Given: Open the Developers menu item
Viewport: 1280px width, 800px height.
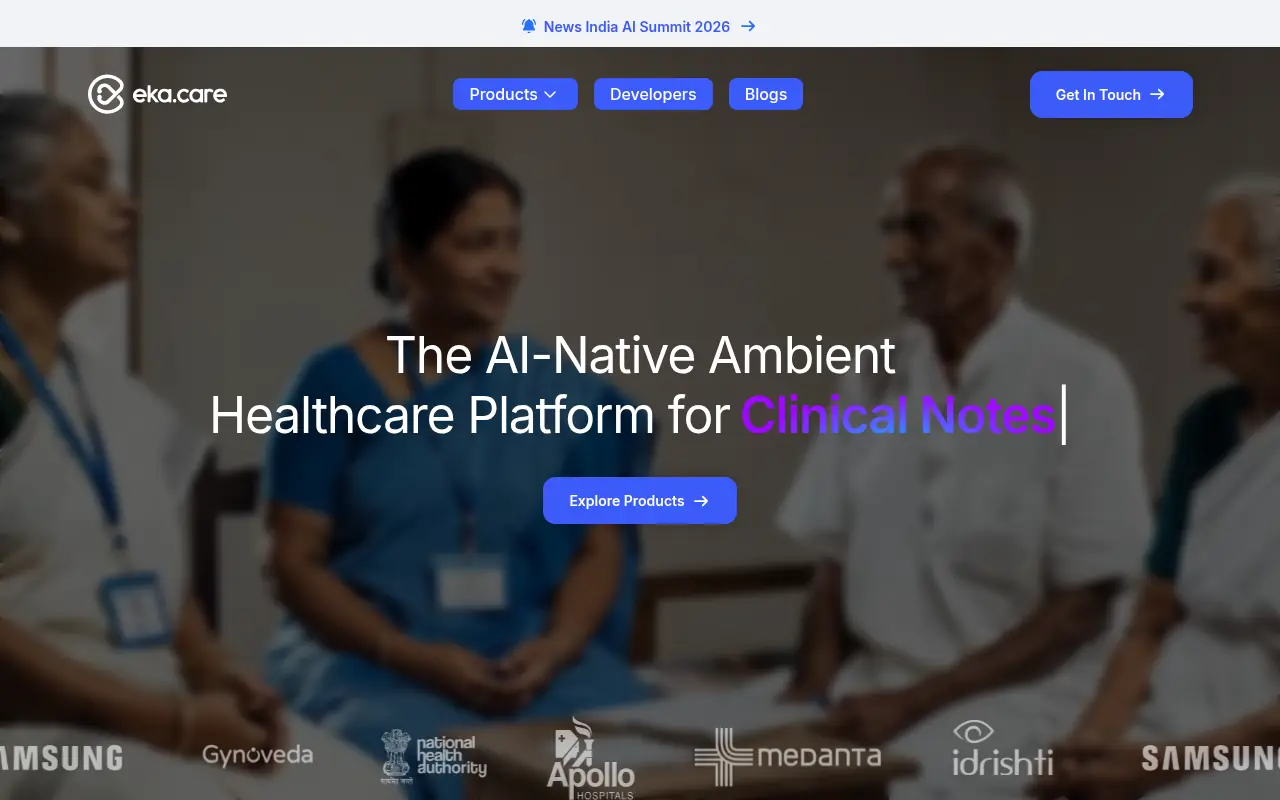Looking at the screenshot, I should click(653, 94).
